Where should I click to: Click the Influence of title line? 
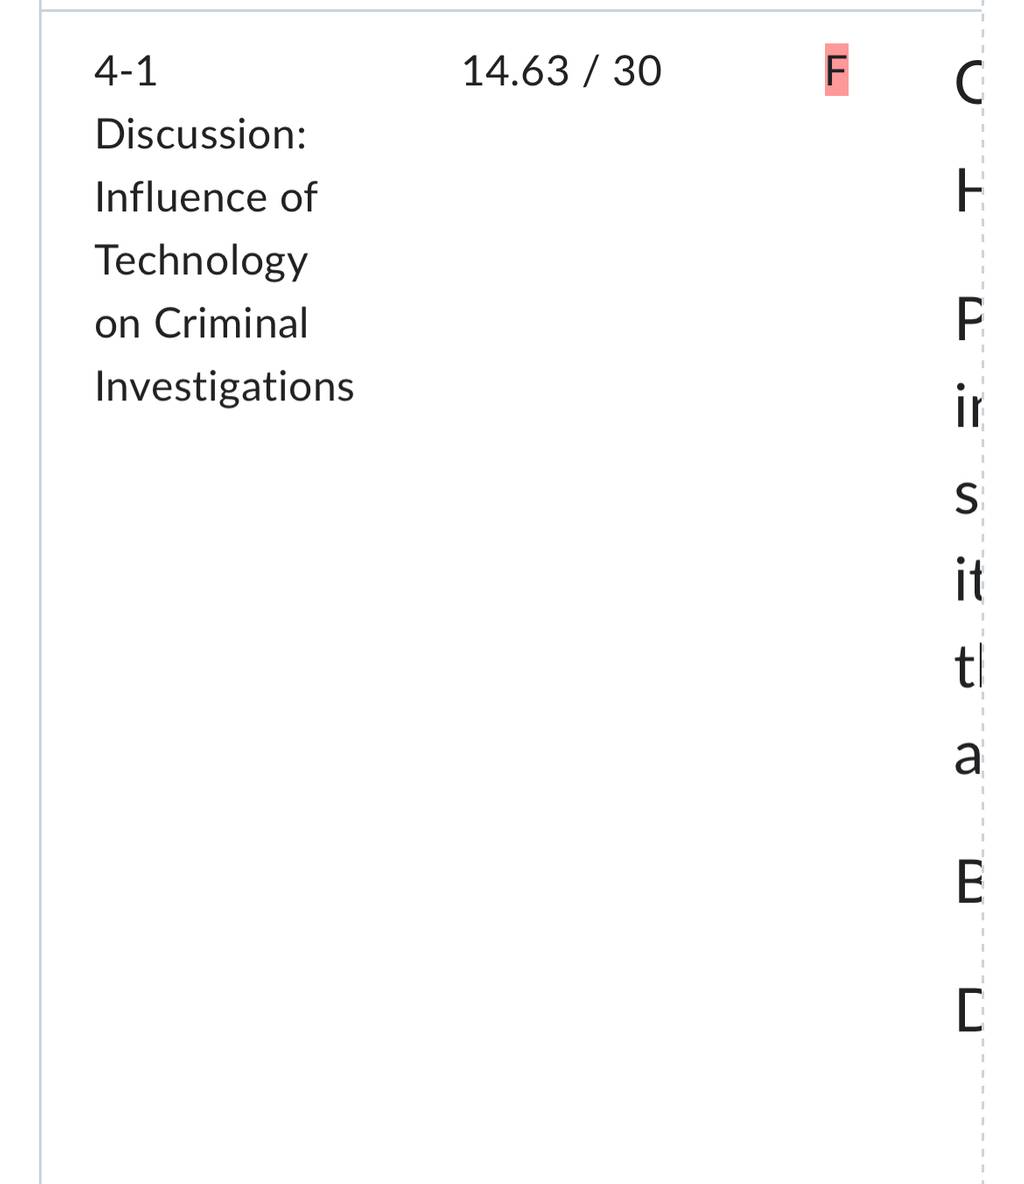click(x=206, y=197)
